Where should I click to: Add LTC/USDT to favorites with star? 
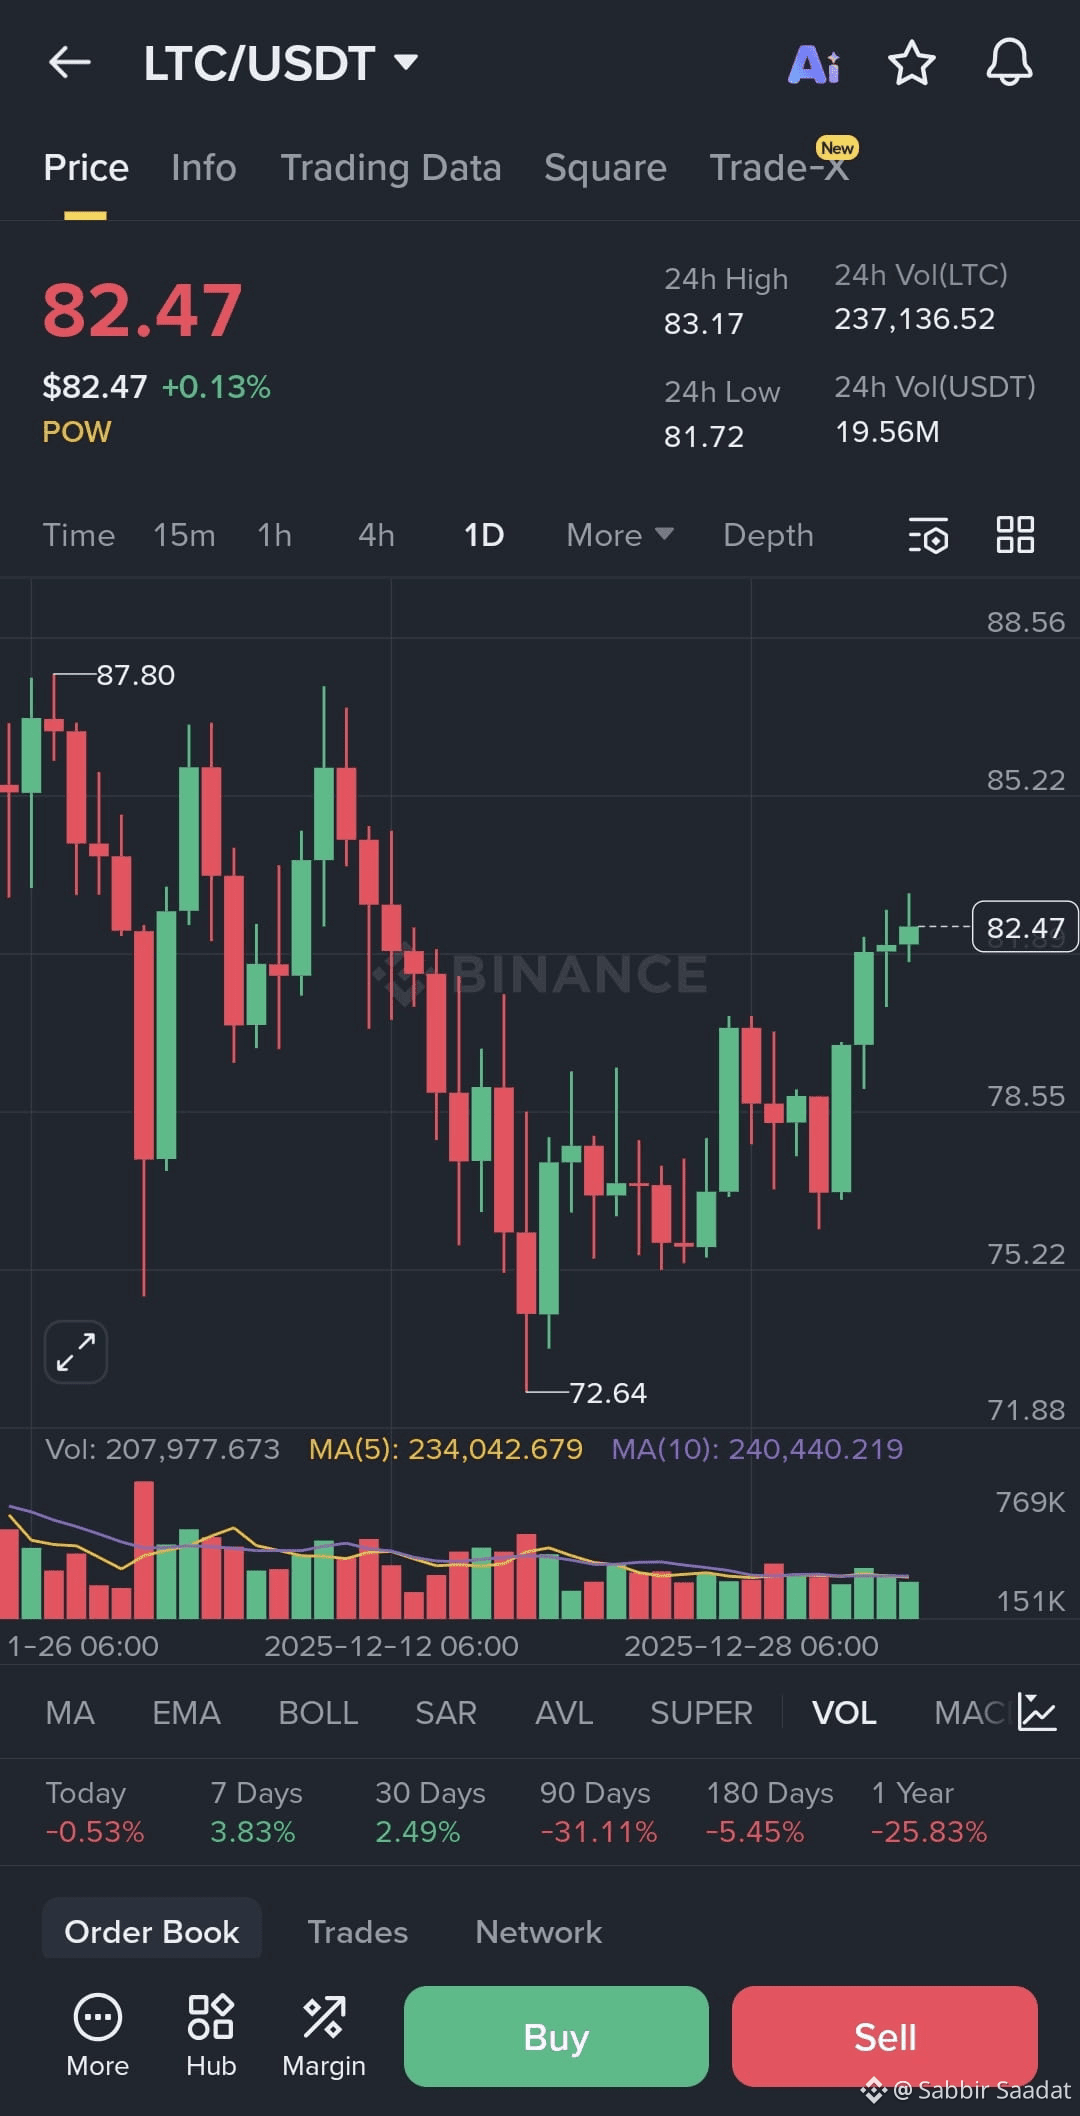click(911, 64)
